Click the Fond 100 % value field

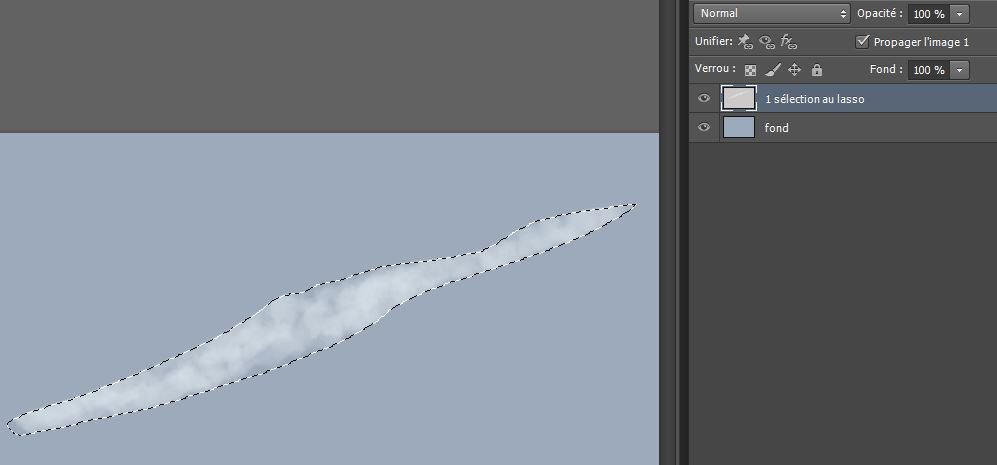(x=927, y=70)
